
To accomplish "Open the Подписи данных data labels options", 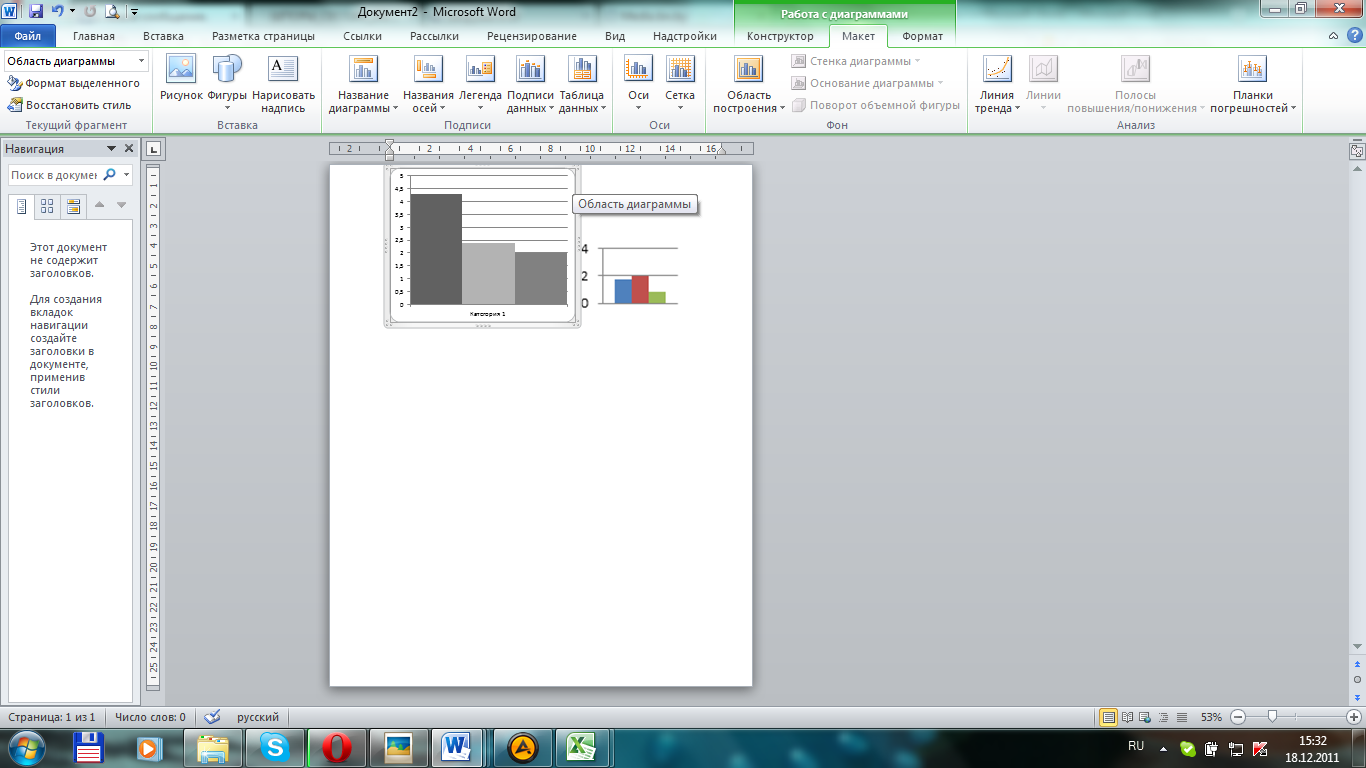I will click(x=530, y=84).
